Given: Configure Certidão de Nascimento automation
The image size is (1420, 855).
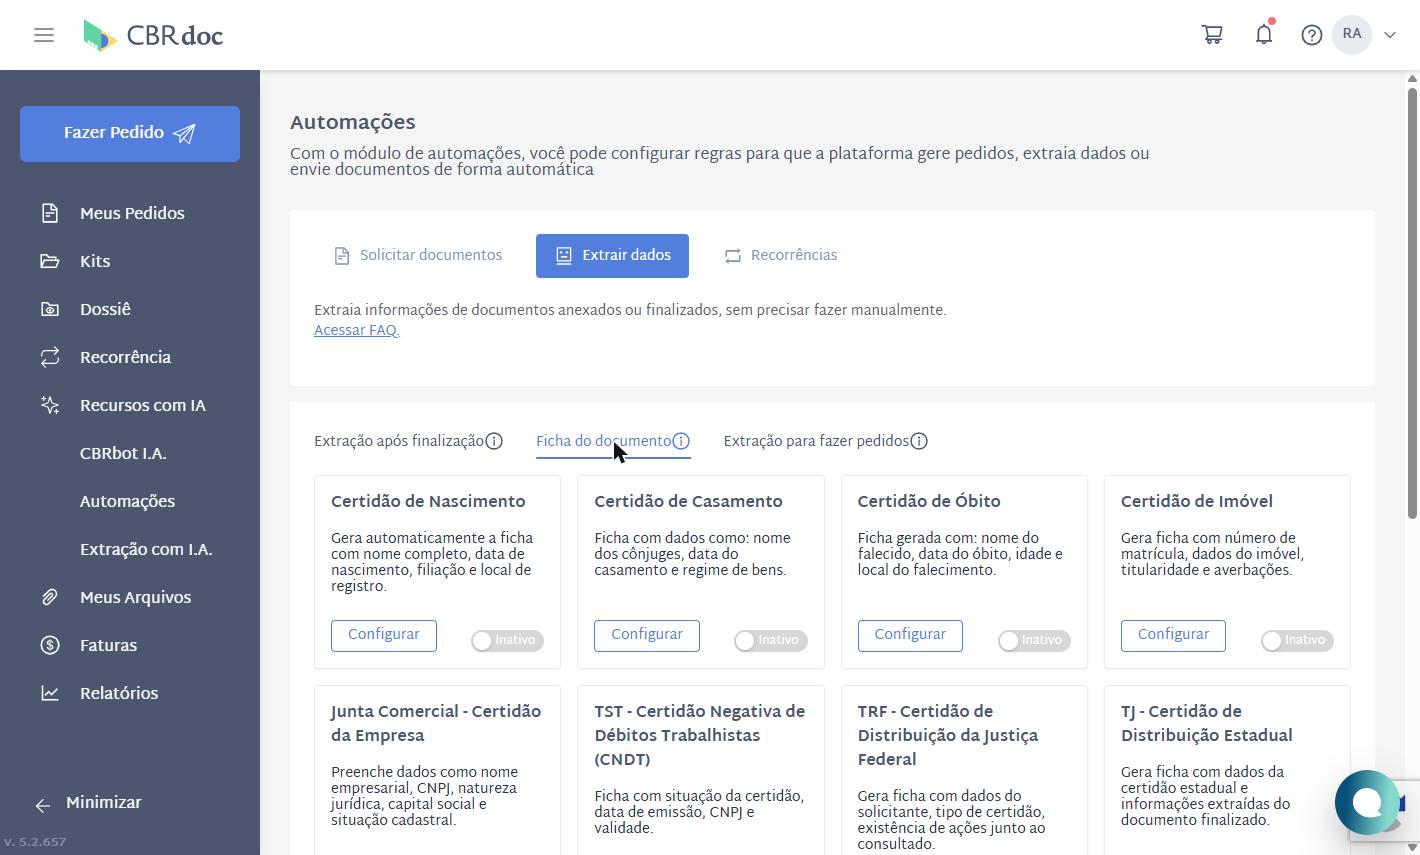Looking at the screenshot, I should tap(384, 635).
